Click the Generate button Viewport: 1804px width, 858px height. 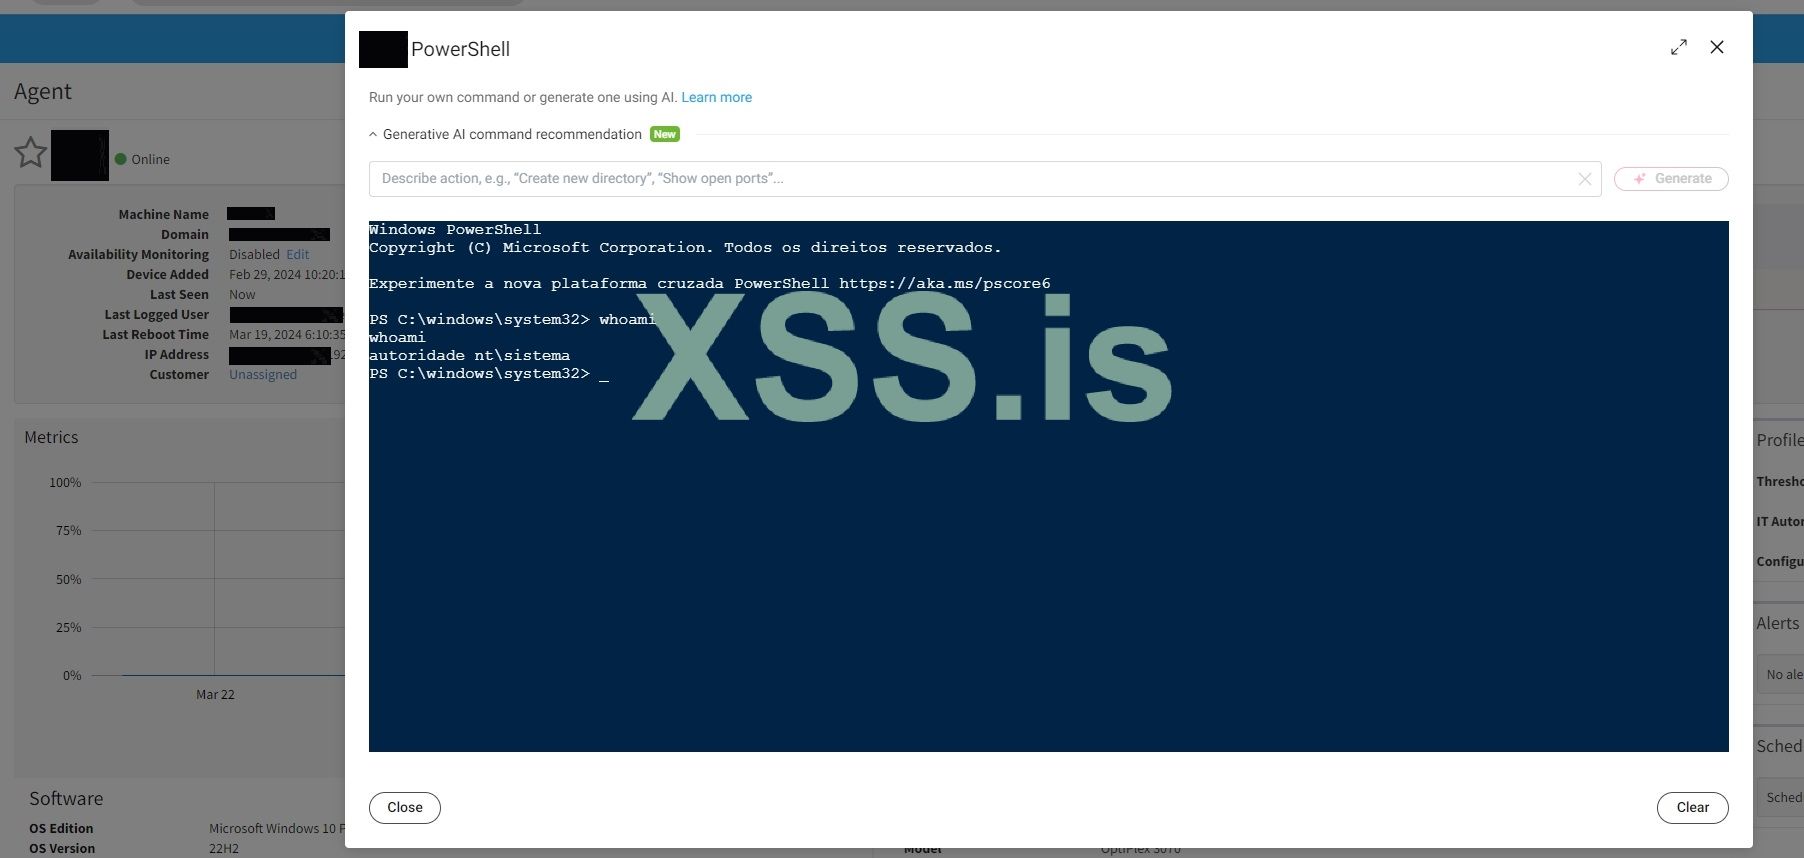click(x=1671, y=179)
